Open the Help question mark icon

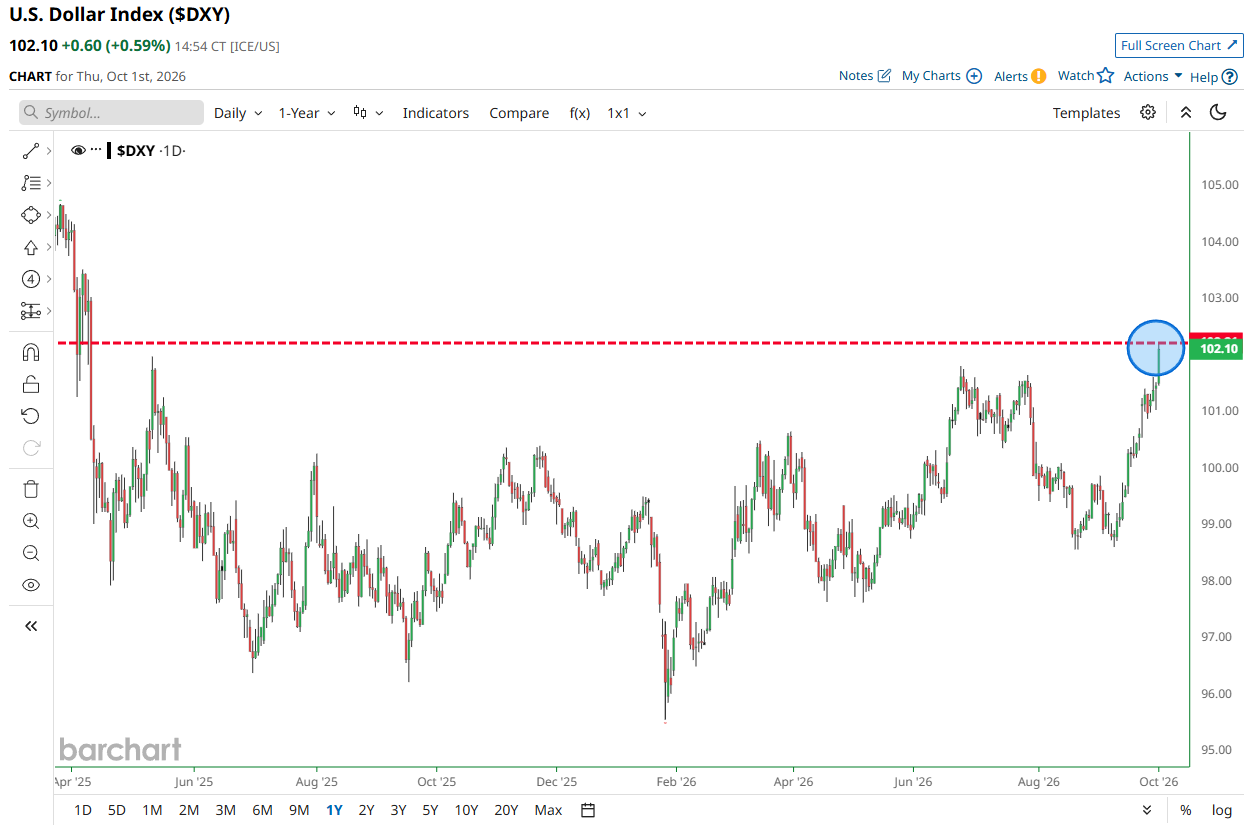(1230, 76)
